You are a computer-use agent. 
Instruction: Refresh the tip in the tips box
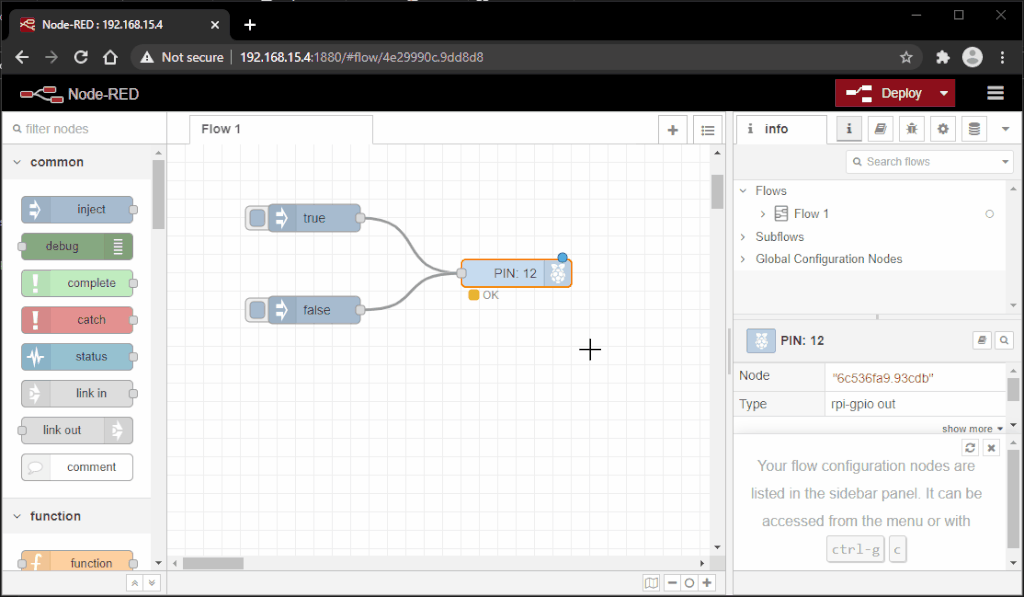(x=970, y=447)
